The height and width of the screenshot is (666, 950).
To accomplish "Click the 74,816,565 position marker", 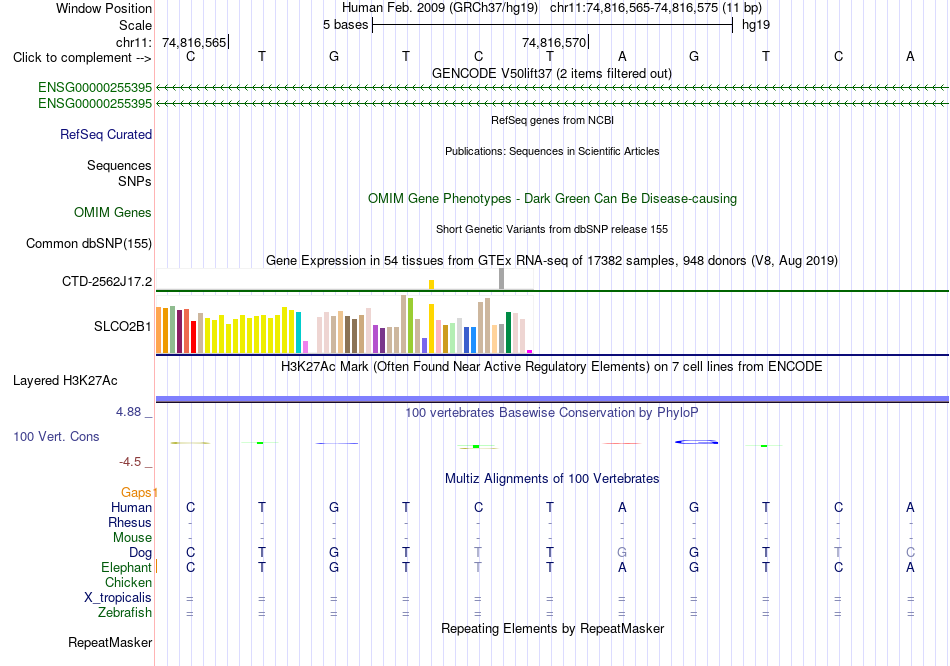I will 194,42.
